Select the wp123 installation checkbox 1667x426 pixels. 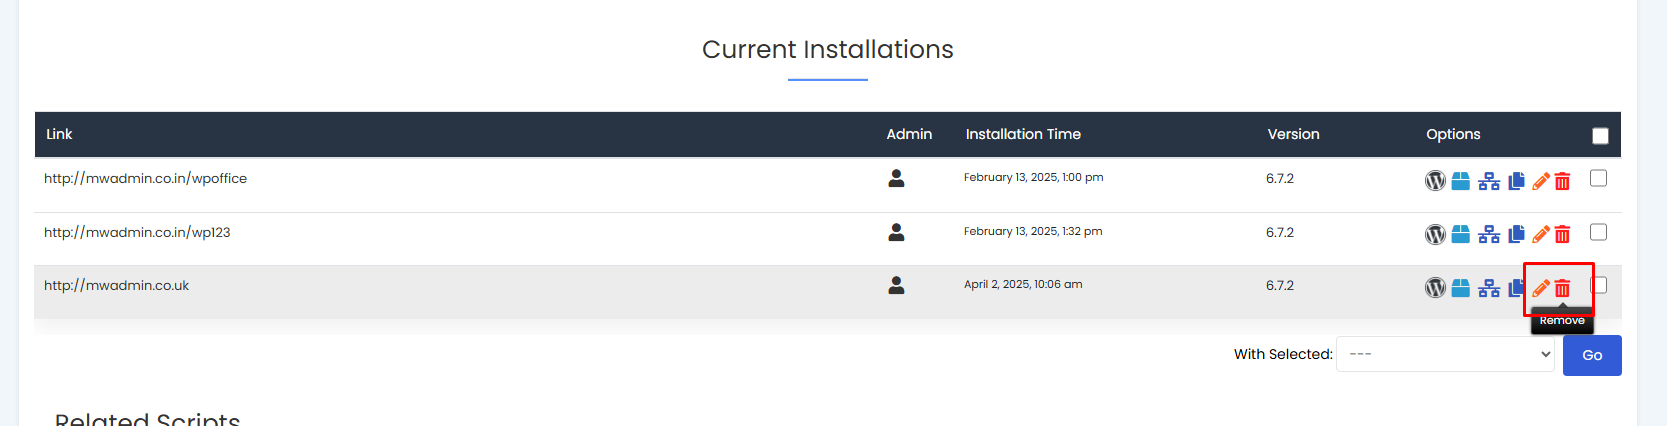1598,232
